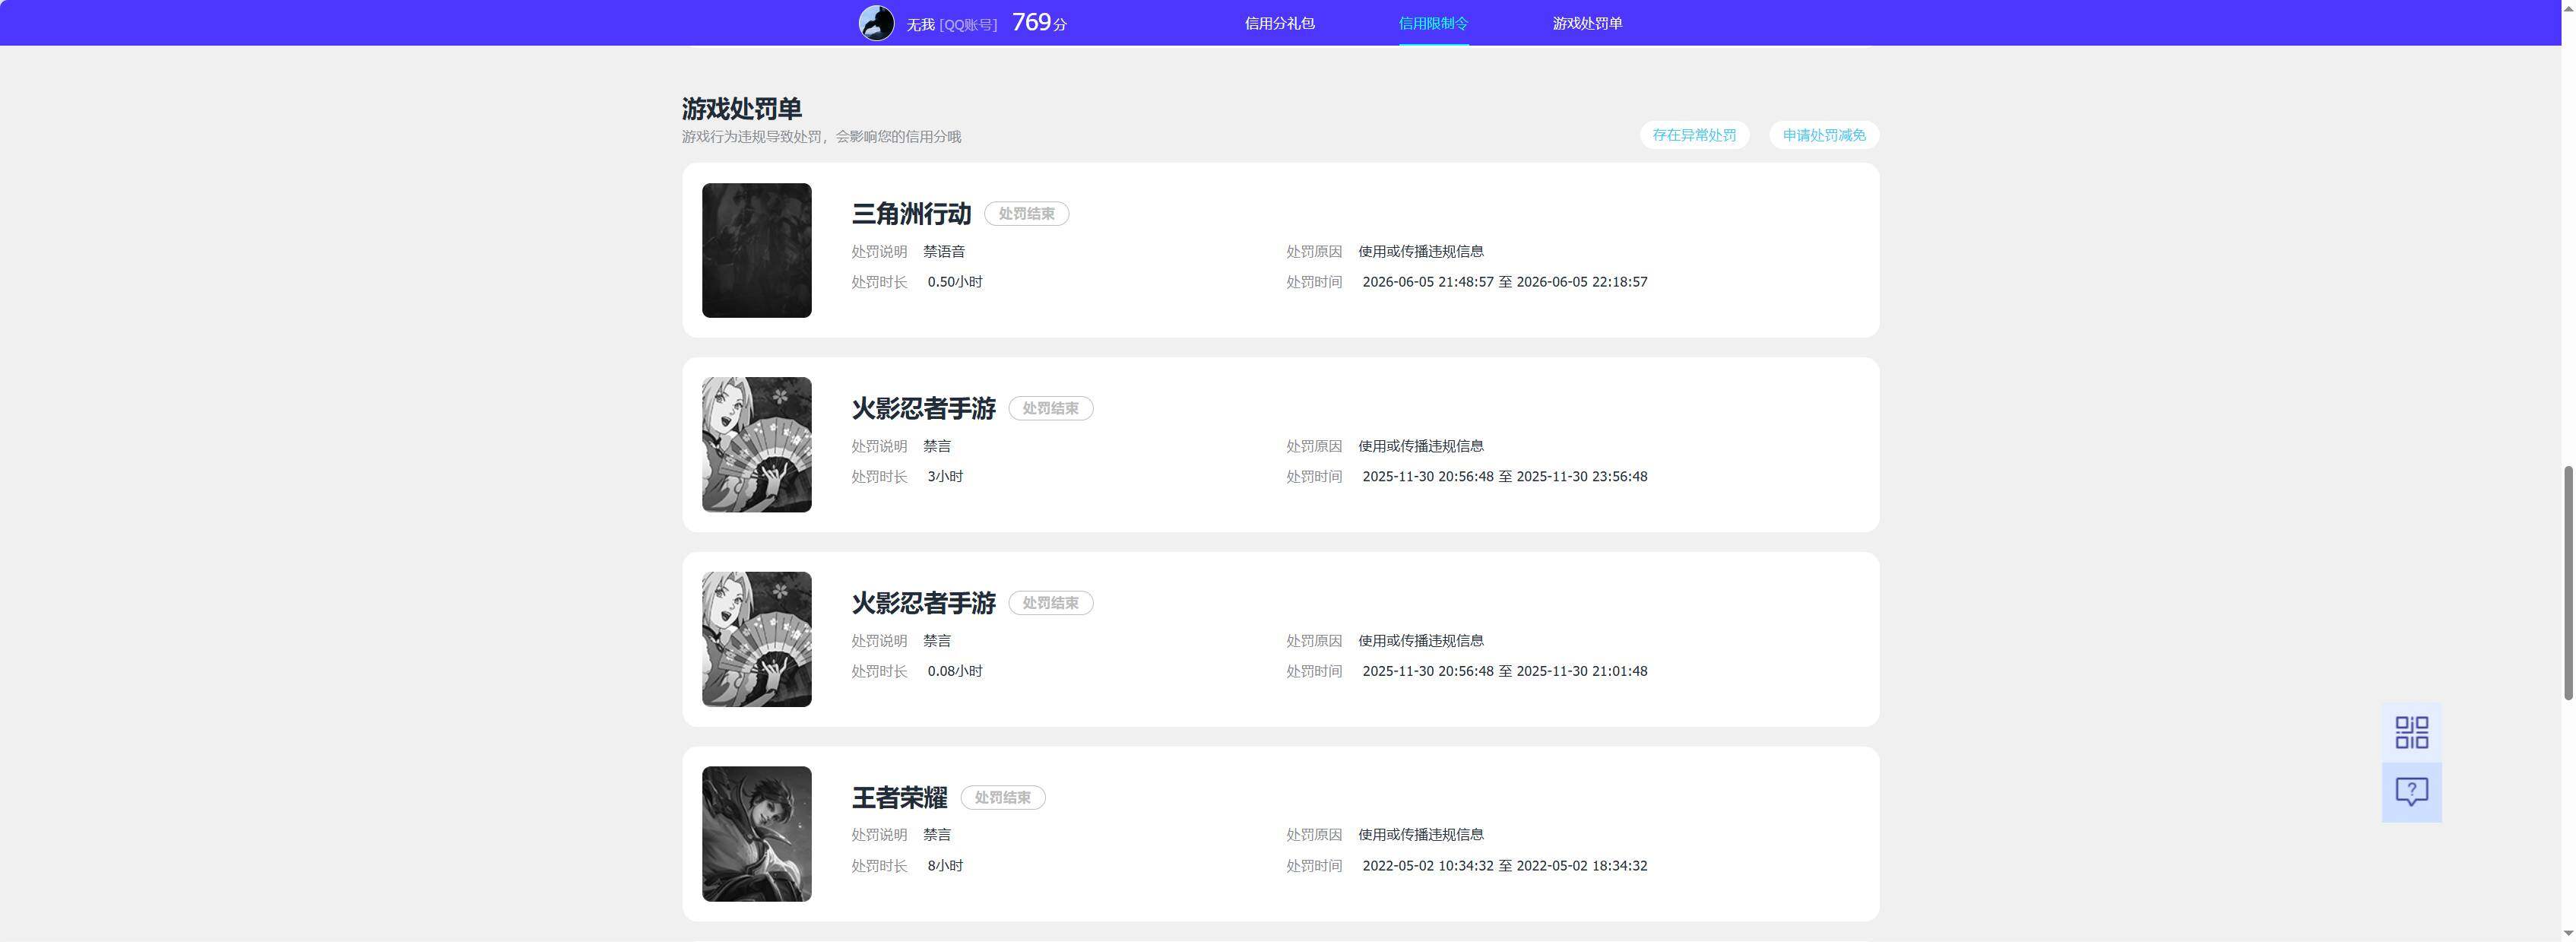Click the [QQ账号] label in header

pos(968,24)
